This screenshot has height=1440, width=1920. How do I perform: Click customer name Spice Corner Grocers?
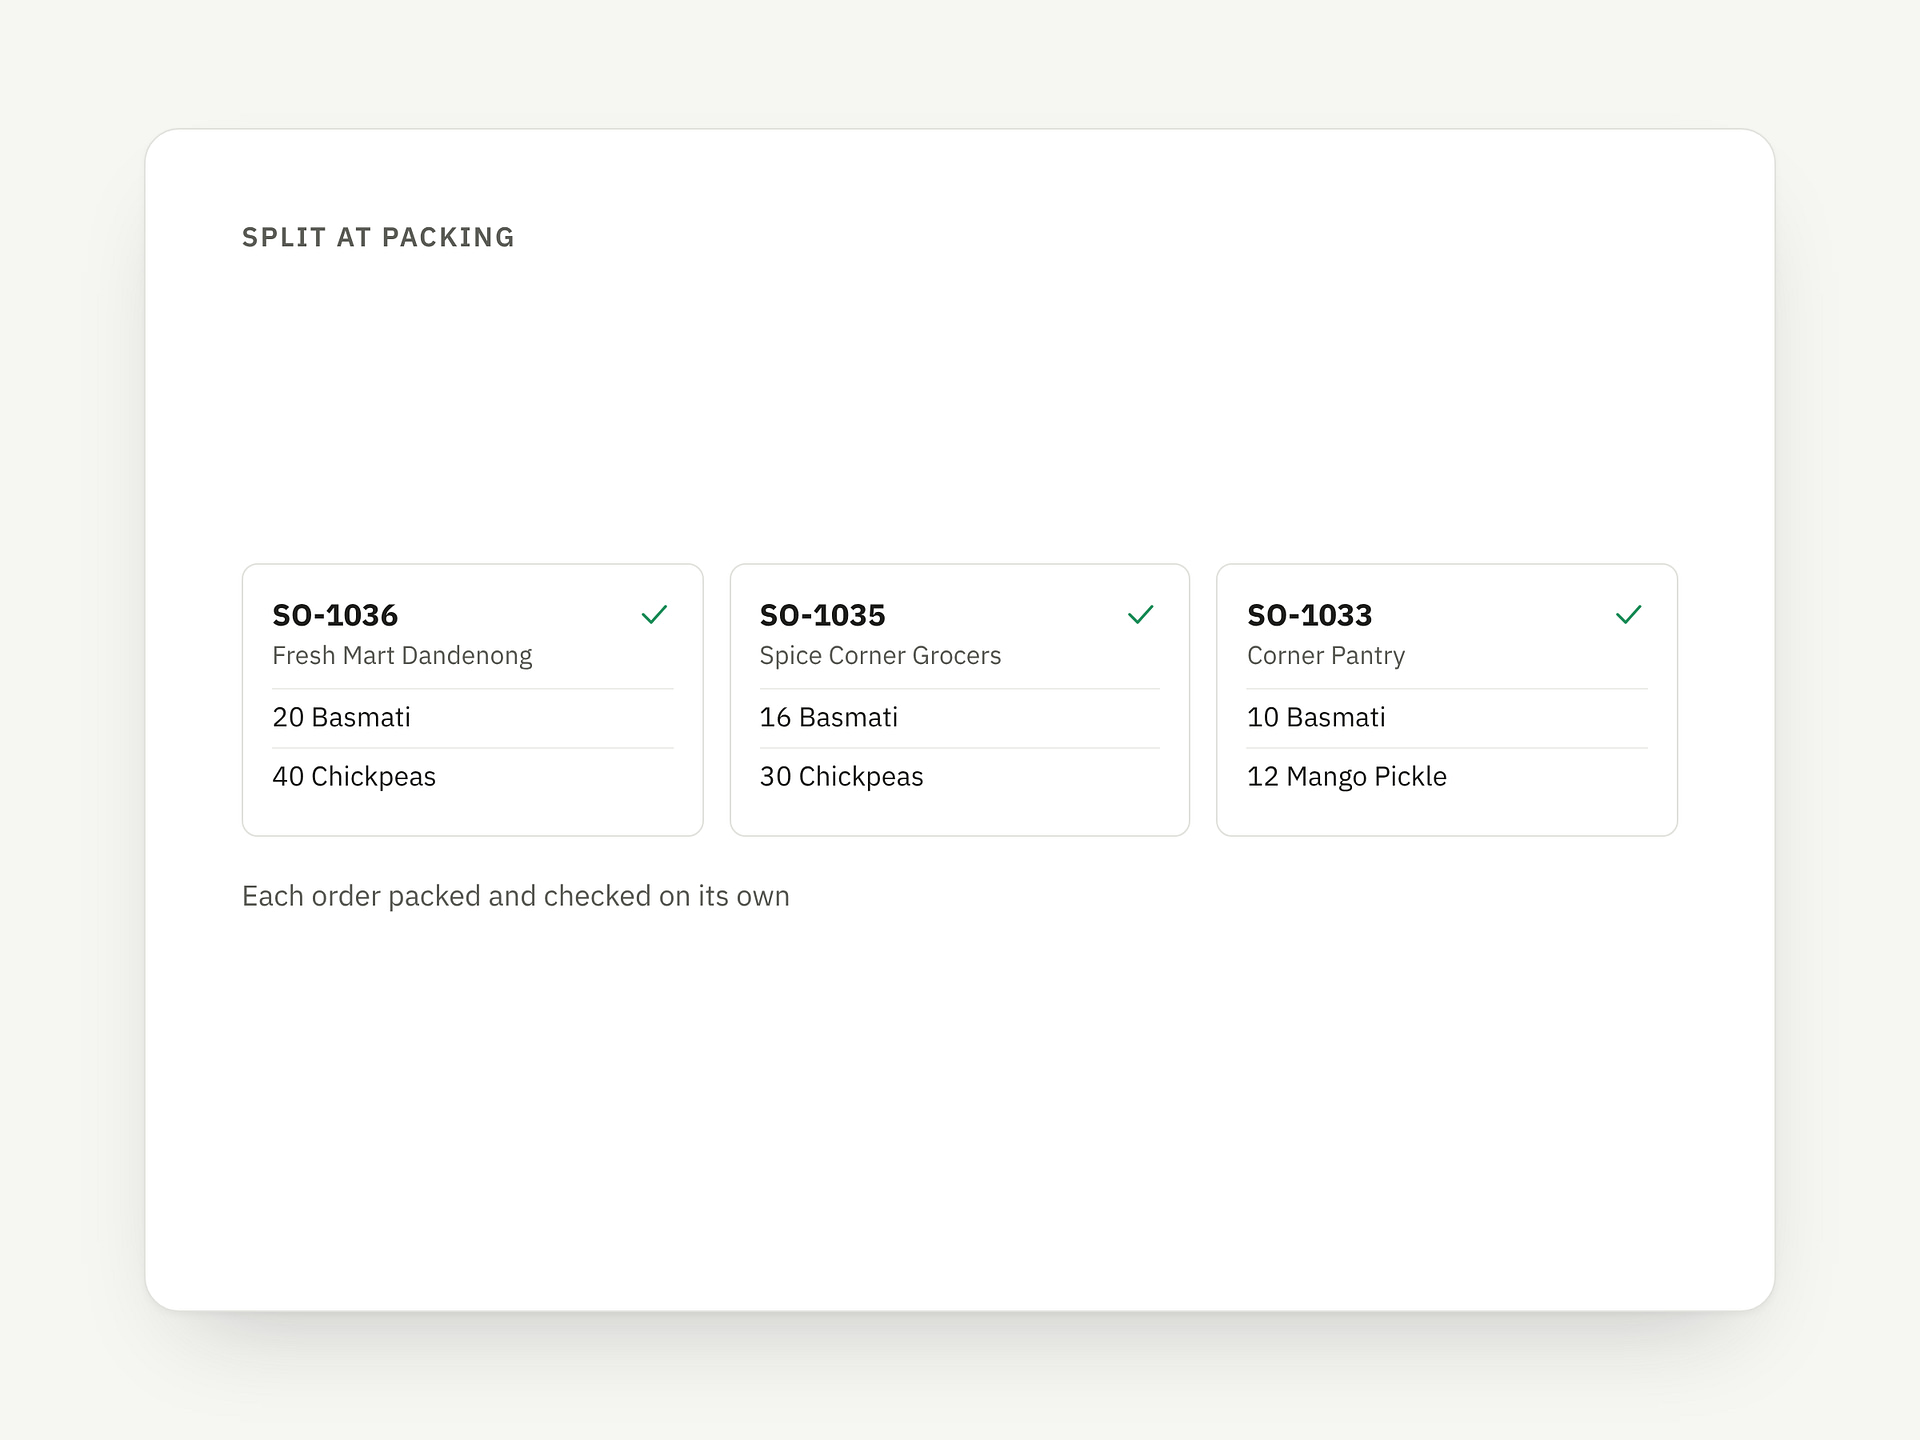click(880, 656)
